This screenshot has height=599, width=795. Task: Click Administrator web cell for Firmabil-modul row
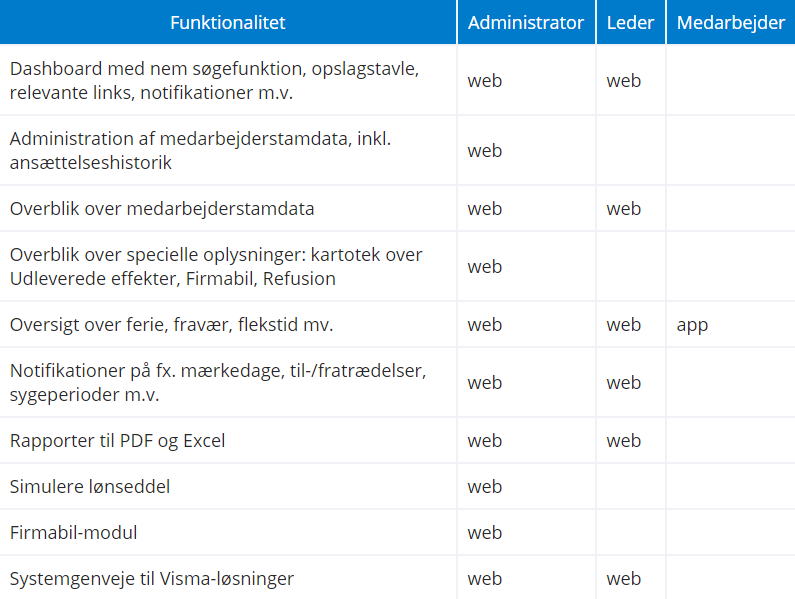click(485, 533)
